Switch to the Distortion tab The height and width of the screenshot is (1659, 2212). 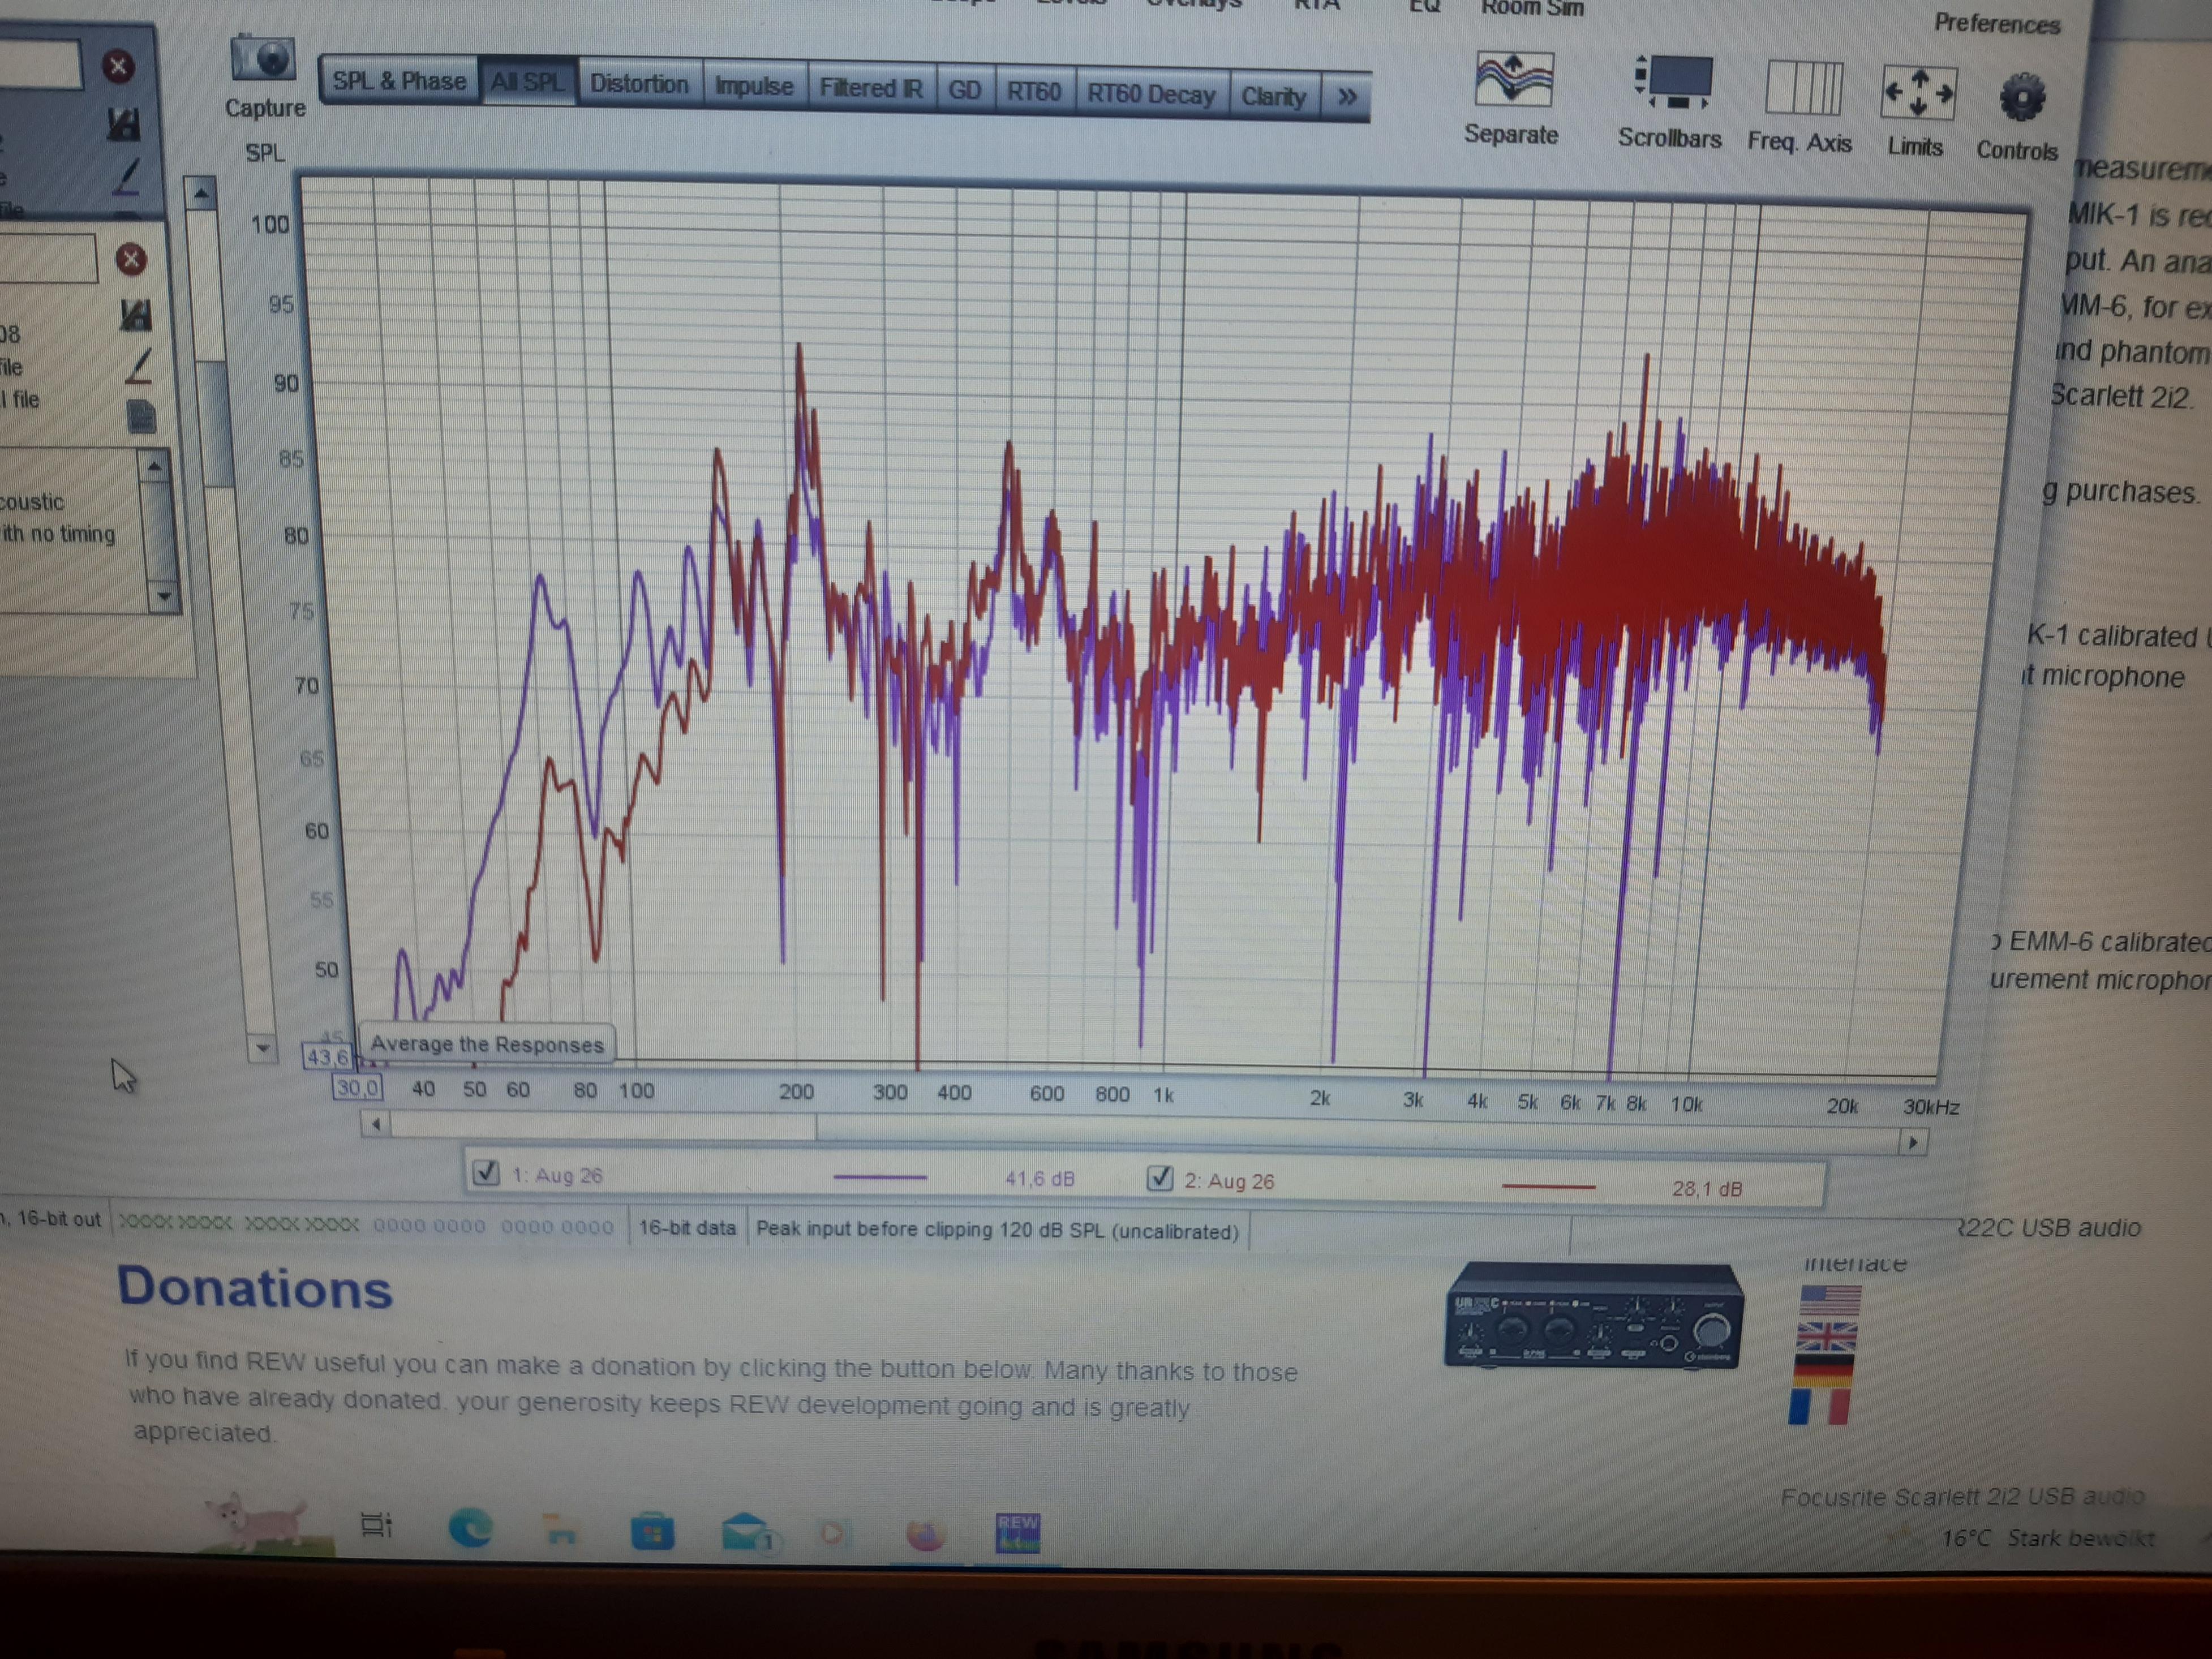point(639,84)
